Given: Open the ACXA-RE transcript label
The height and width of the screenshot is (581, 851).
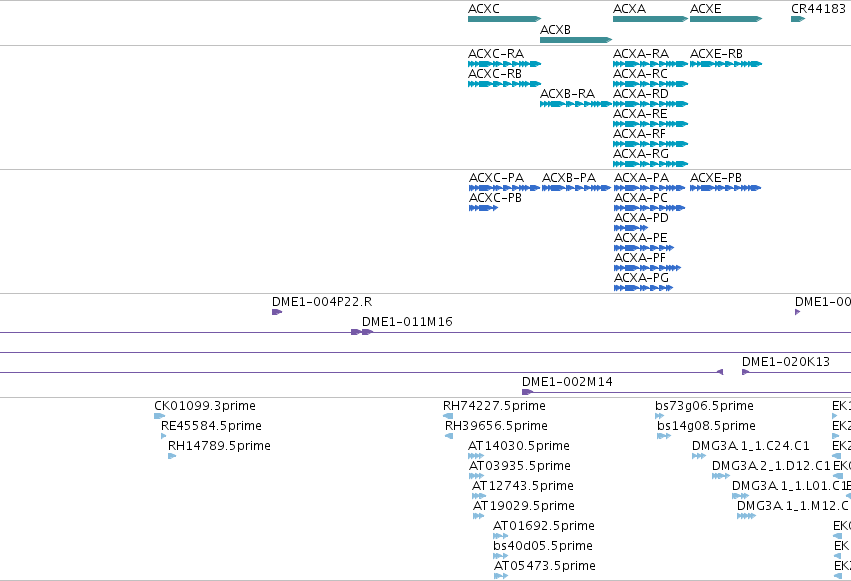Looking at the screenshot, I should point(640,114).
